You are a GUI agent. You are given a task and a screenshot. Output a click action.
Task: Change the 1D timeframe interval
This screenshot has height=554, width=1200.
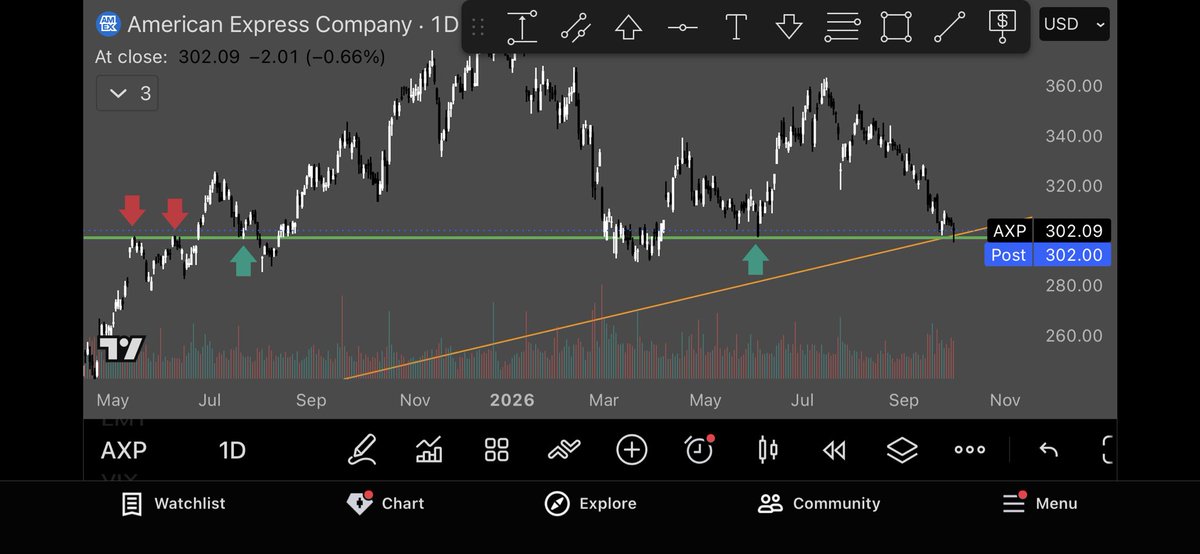click(232, 451)
